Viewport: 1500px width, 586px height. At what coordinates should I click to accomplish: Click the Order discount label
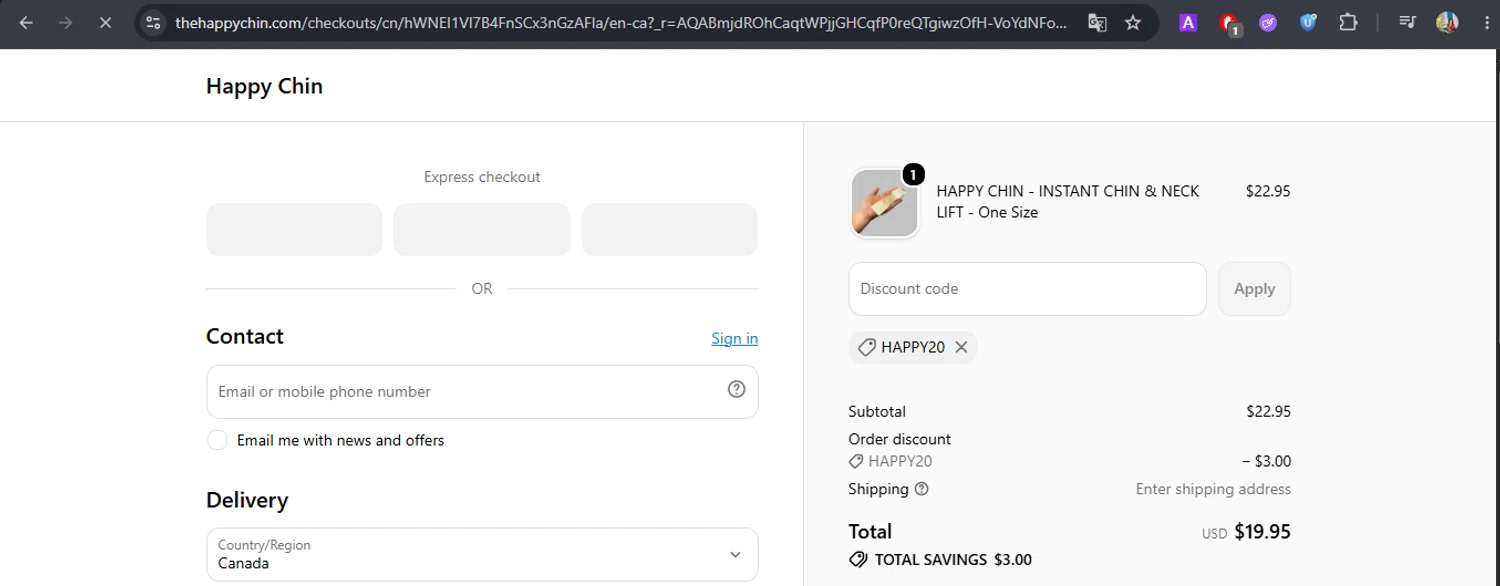[x=899, y=439]
